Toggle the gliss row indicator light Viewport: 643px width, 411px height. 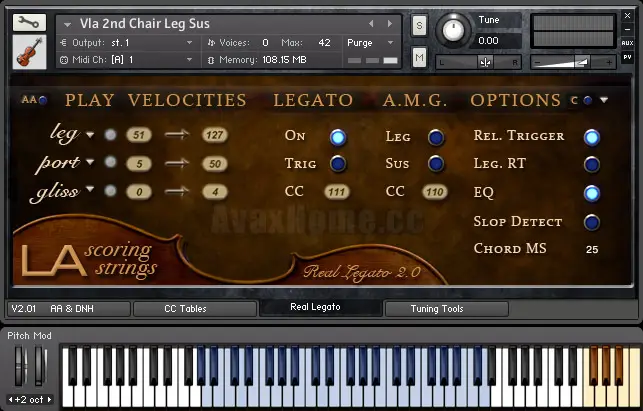point(110,191)
